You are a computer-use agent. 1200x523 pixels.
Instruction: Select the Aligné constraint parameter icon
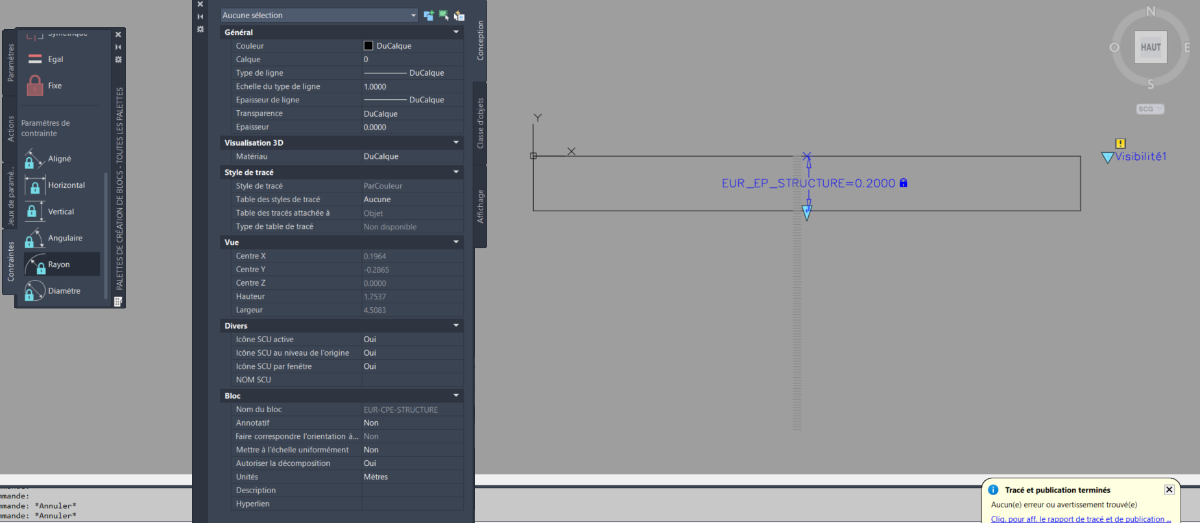click(x=35, y=159)
